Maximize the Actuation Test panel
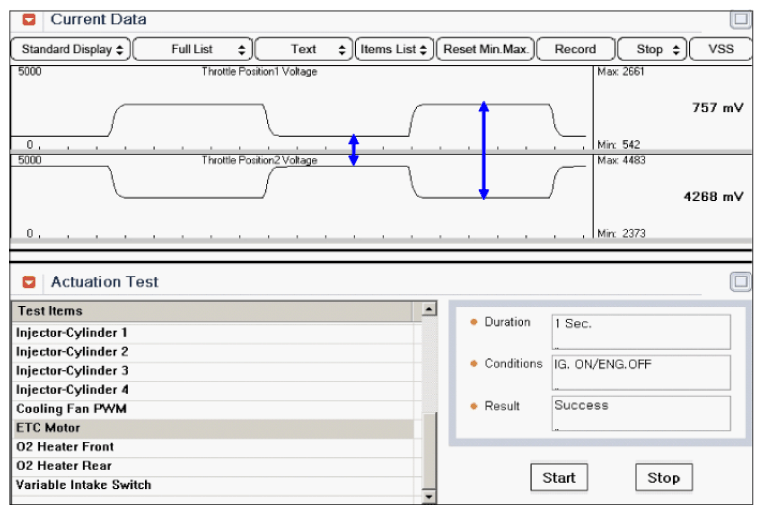The image size is (763, 514). (740, 282)
